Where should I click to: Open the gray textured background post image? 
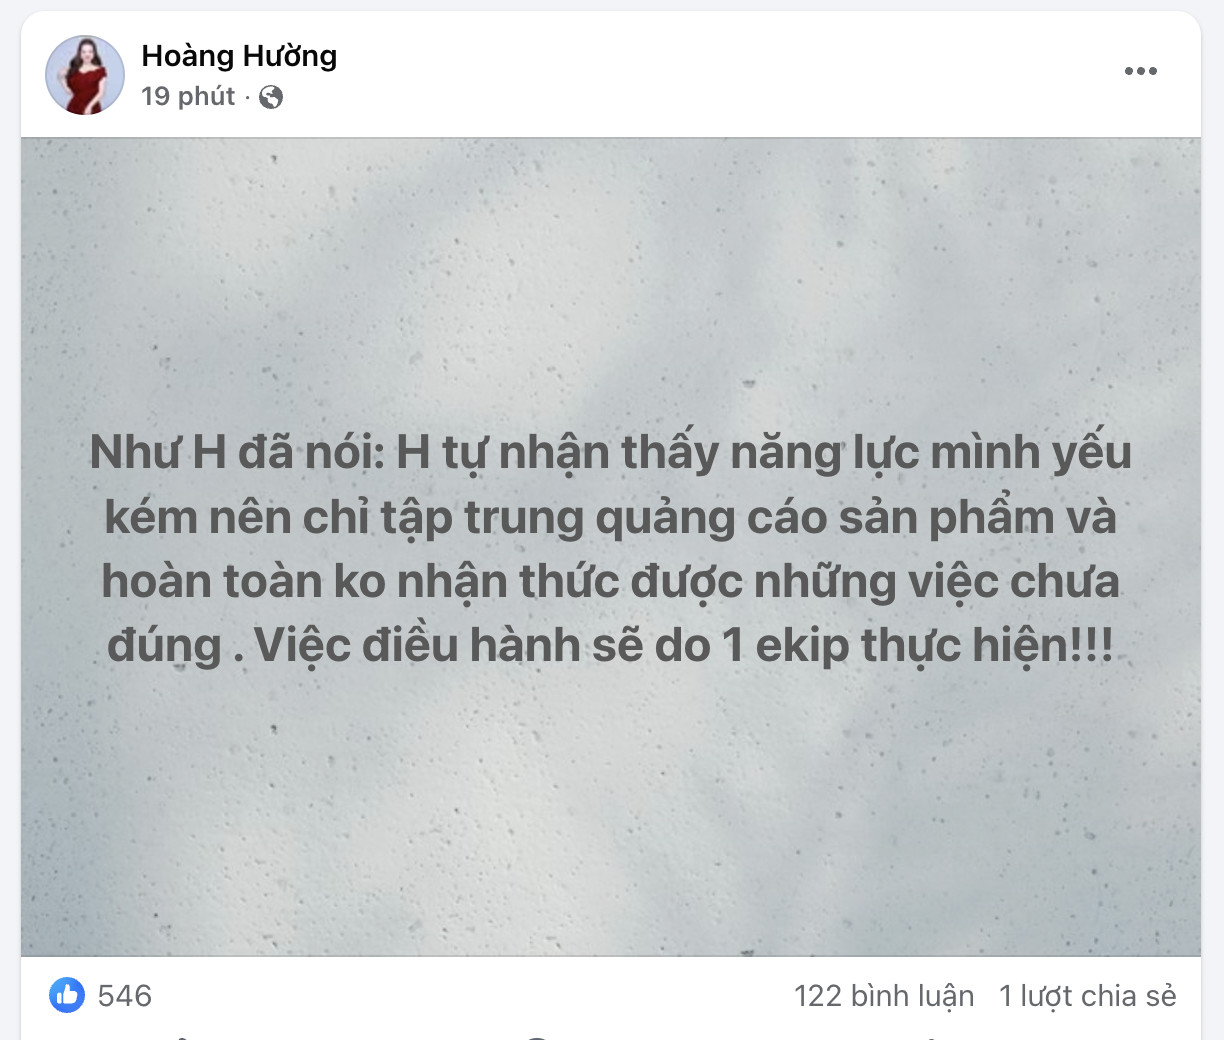(611, 547)
